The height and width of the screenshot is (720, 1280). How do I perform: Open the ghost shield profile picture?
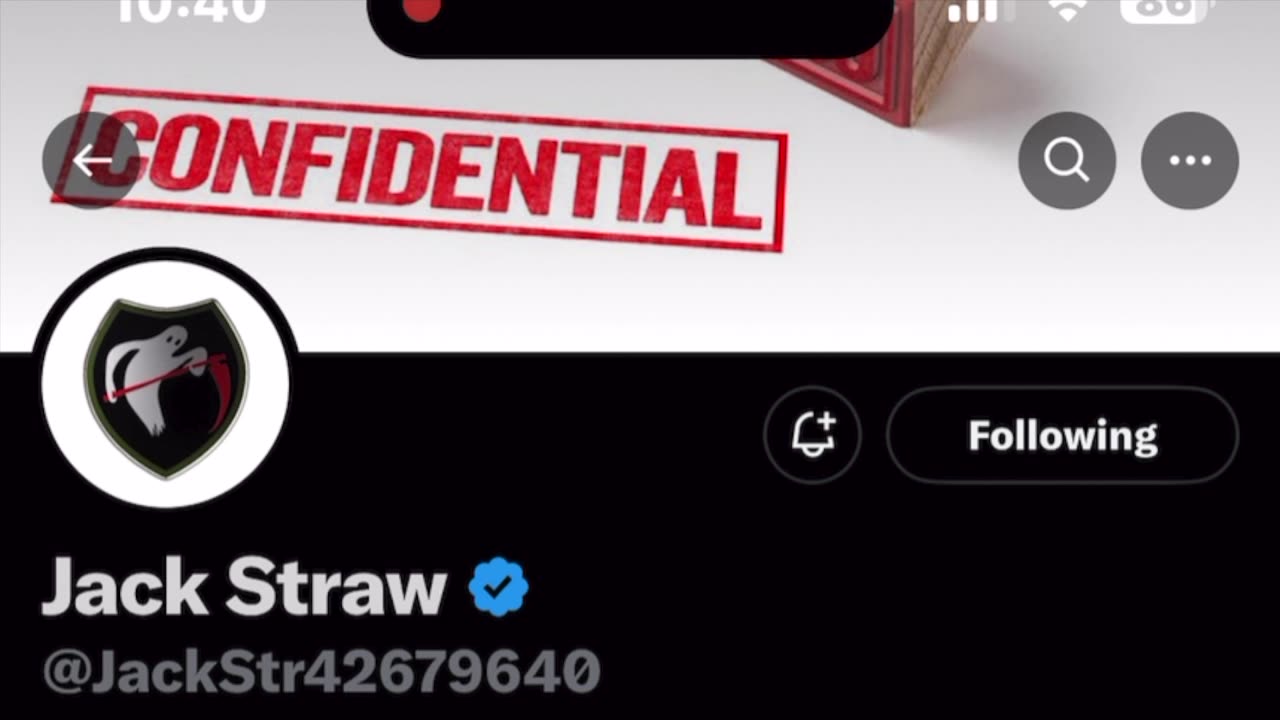click(x=165, y=384)
